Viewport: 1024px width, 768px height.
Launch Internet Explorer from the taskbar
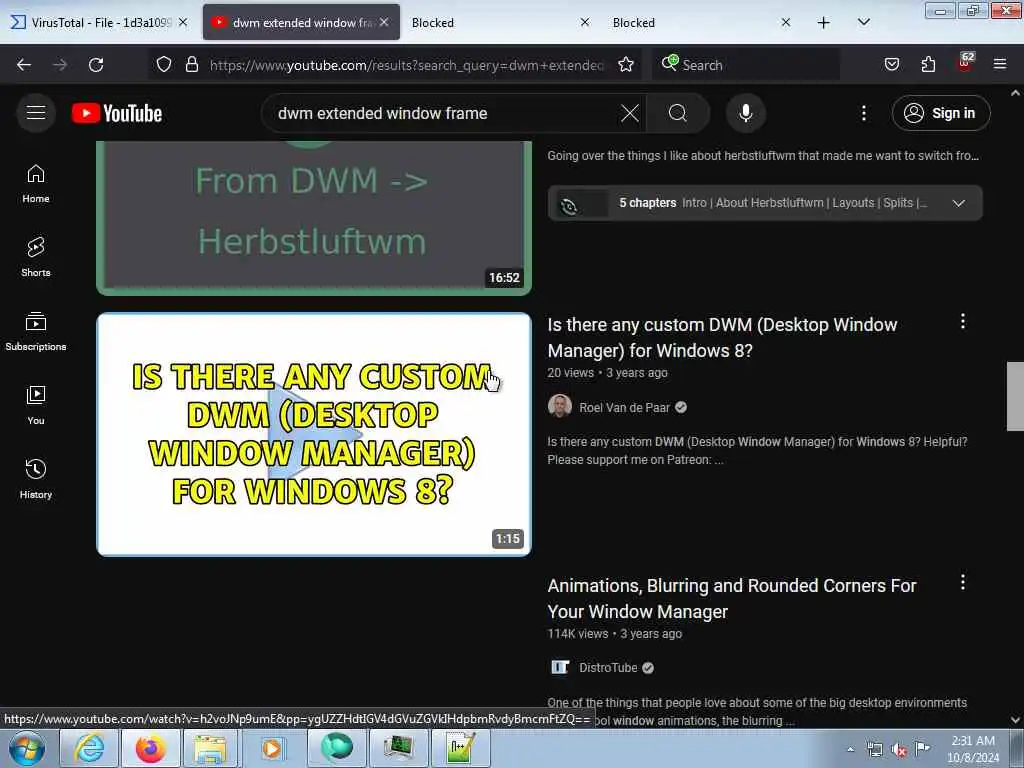click(88, 749)
